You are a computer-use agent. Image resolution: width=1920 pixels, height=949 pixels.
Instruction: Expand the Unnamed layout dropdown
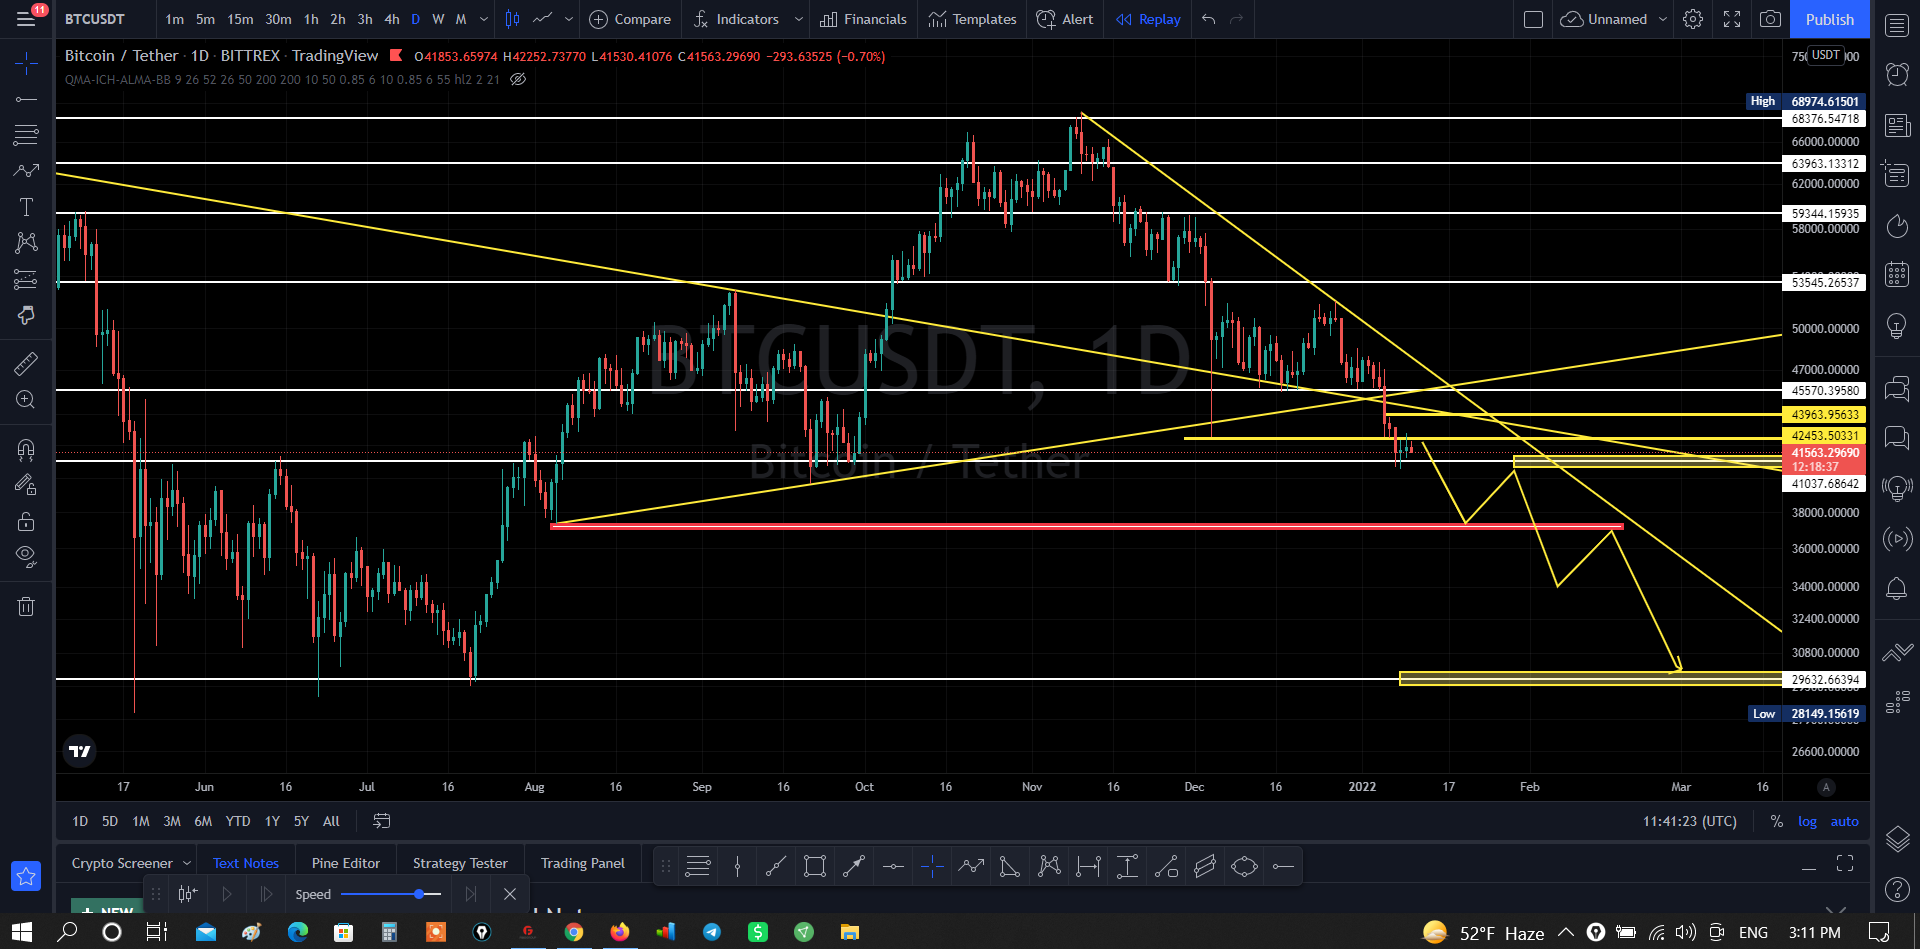click(1663, 19)
